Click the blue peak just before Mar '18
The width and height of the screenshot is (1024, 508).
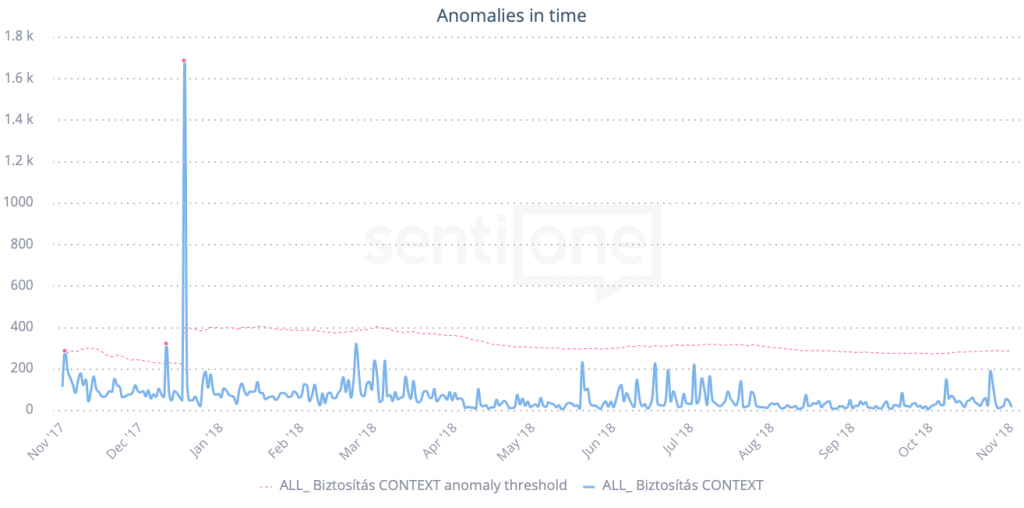coord(356,346)
